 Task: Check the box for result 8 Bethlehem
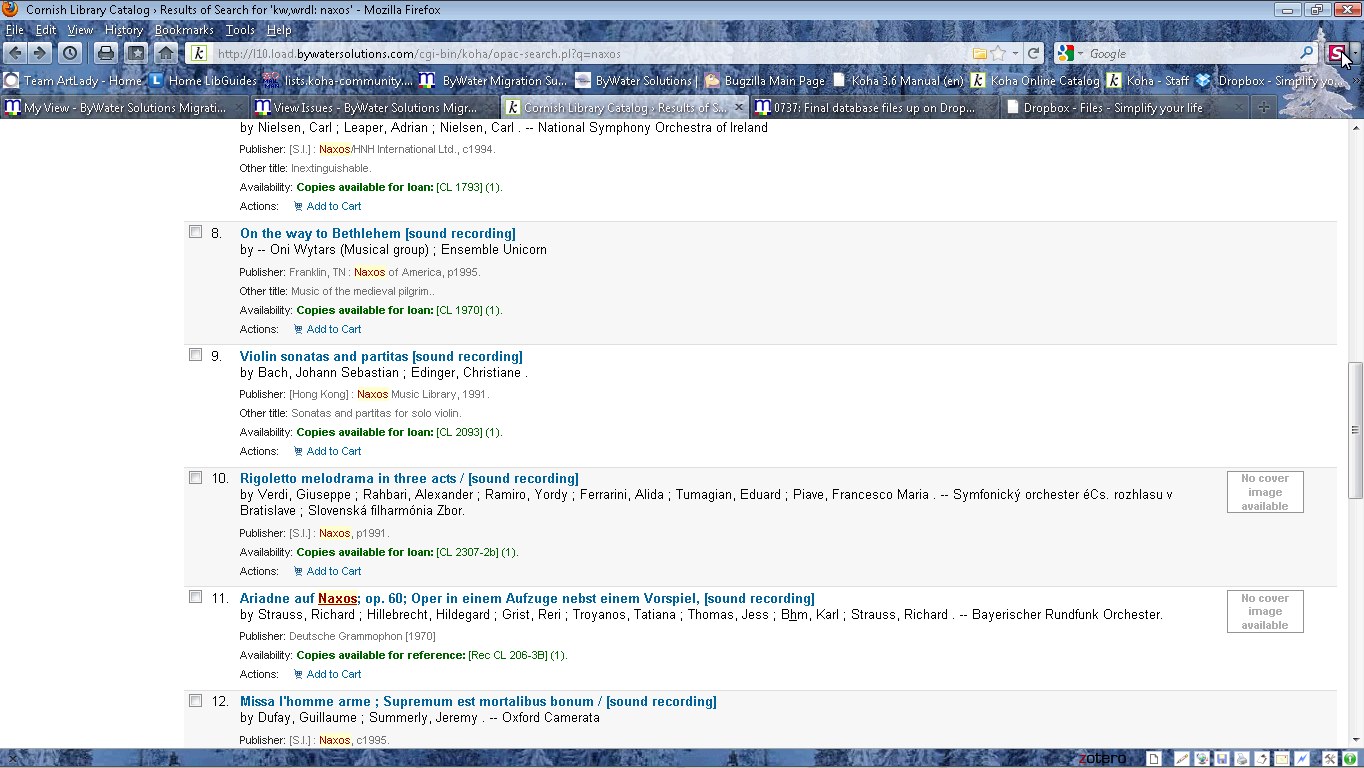(x=196, y=232)
